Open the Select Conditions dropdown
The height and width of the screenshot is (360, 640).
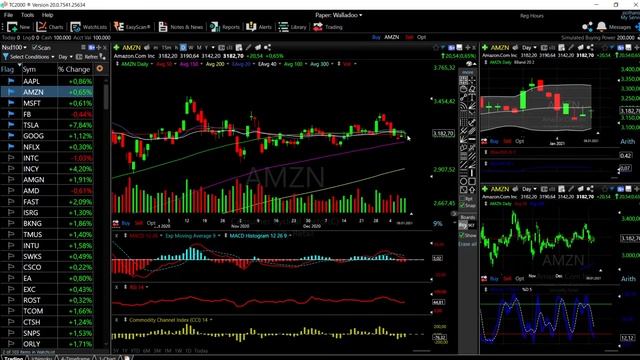(32, 57)
